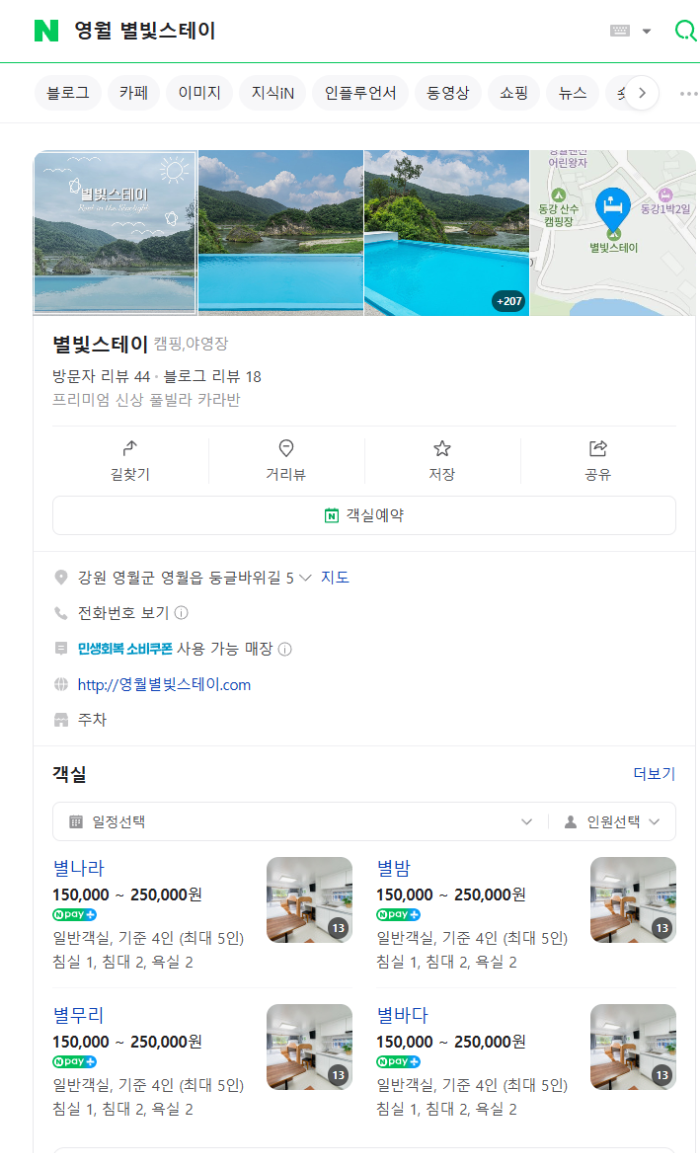Switch to the 쇼핑 tab

click(513, 92)
